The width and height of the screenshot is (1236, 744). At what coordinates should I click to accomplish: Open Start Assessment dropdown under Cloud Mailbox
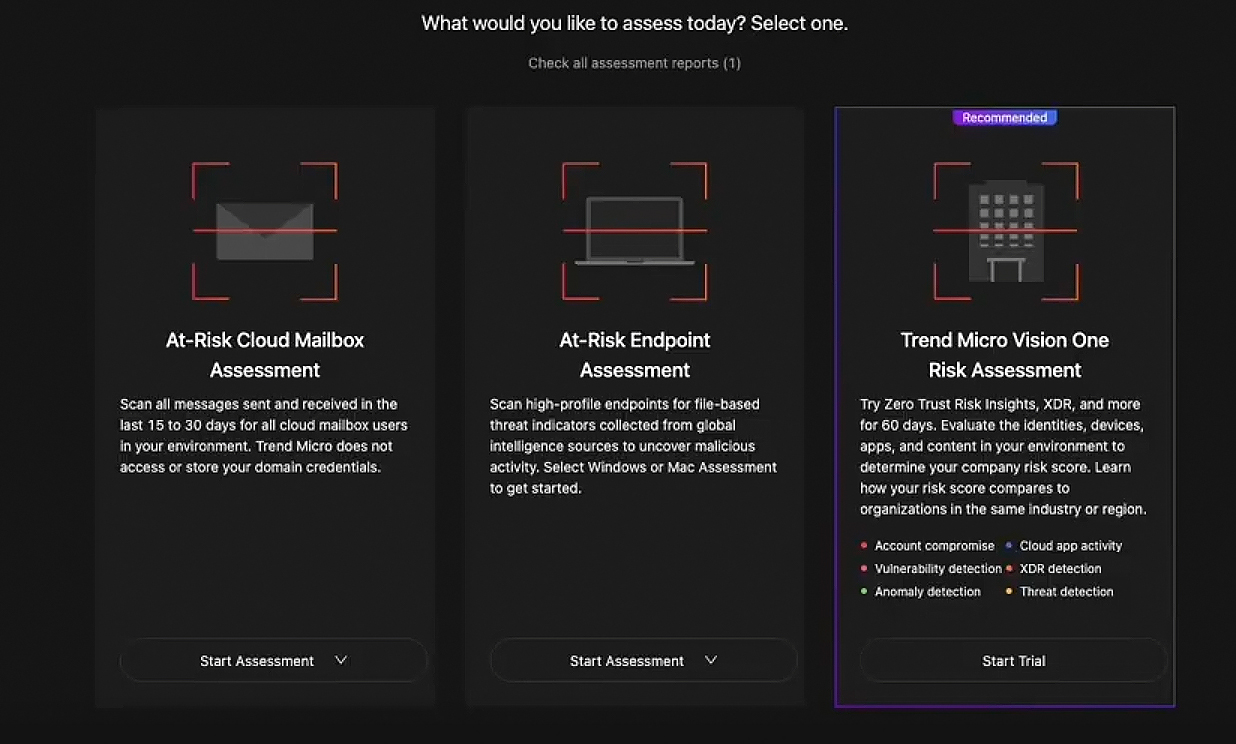click(x=257, y=661)
